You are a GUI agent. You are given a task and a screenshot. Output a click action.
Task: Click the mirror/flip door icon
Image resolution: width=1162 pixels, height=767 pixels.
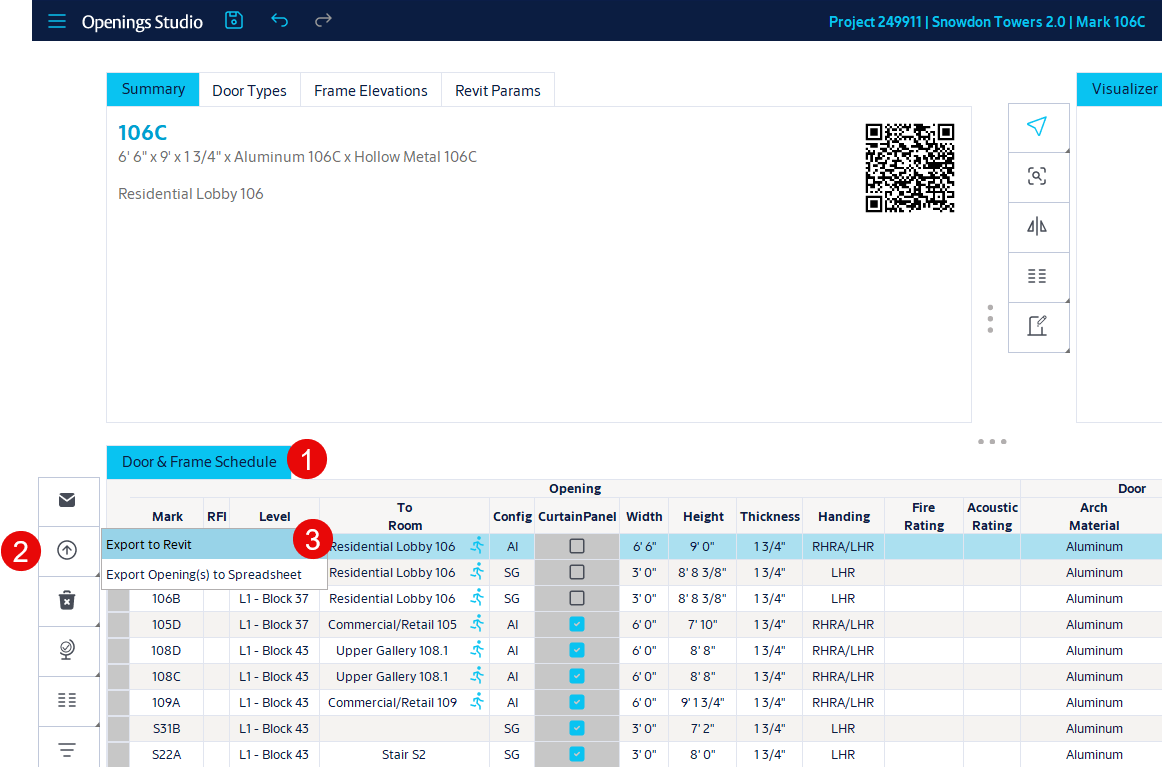click(1038, 226)
